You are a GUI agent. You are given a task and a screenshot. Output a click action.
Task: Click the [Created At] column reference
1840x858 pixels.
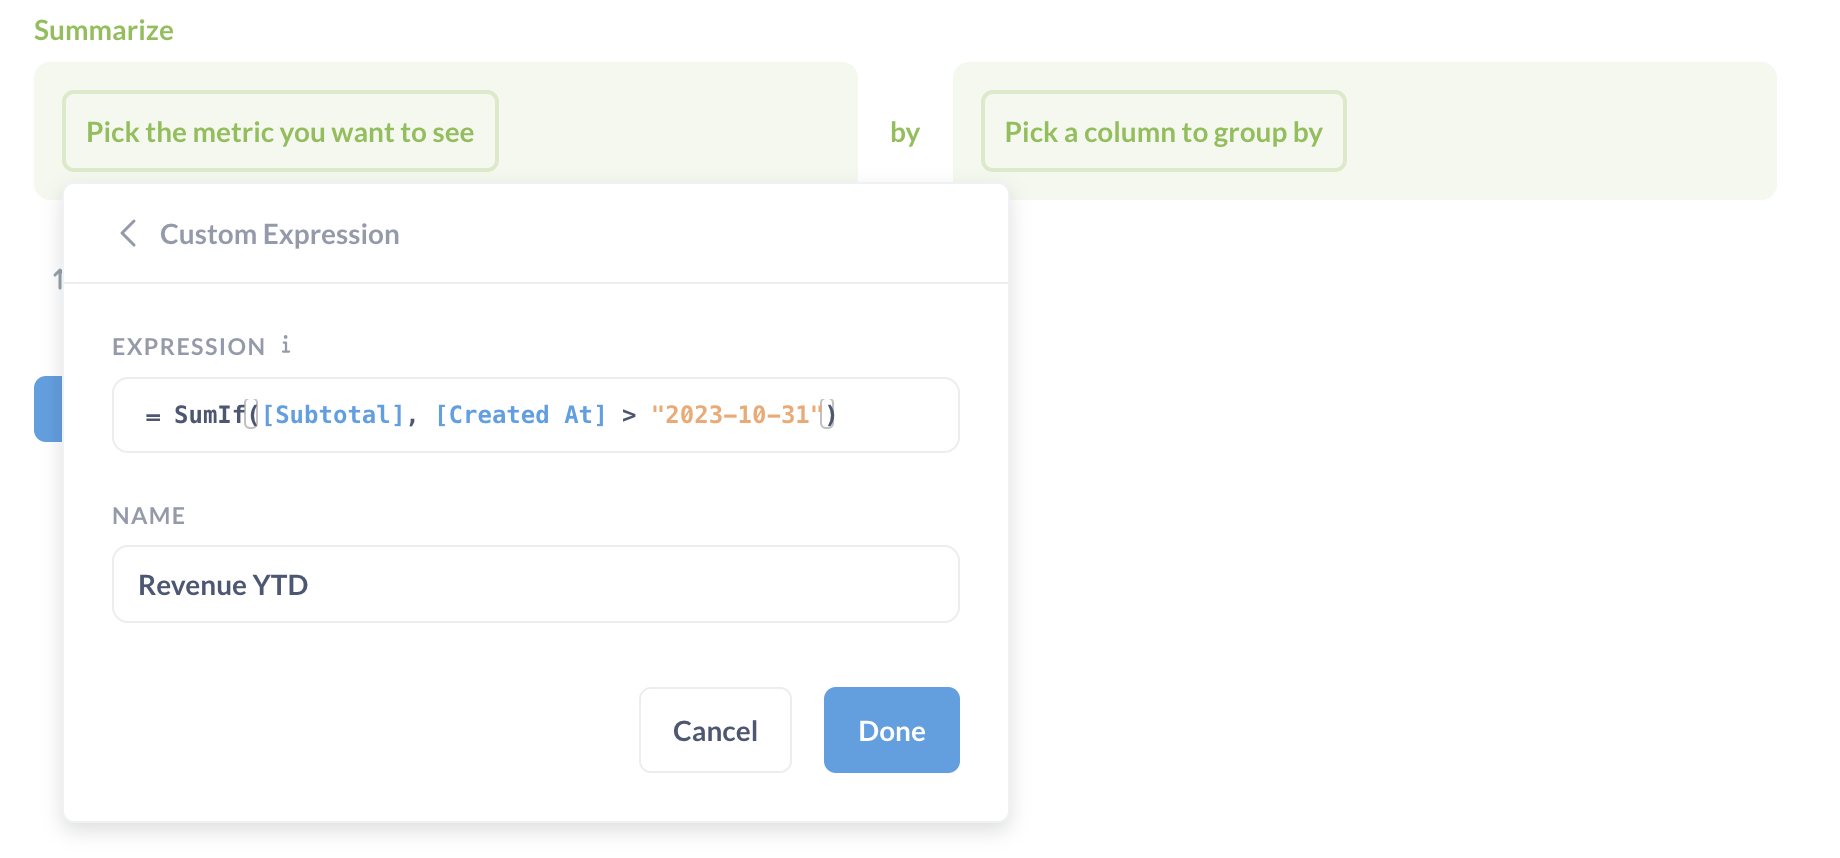pos(520,415)
